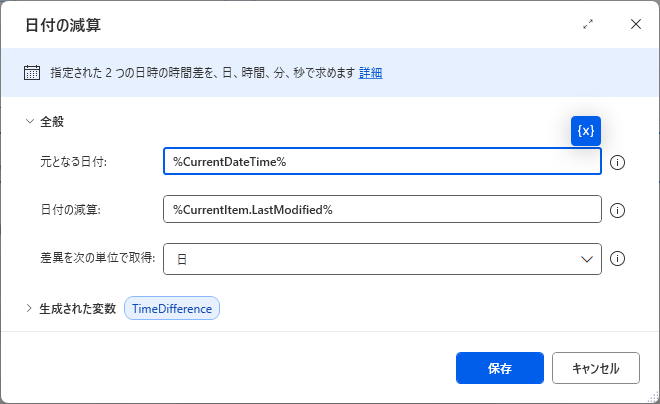This screenshot has width=660, height=404.
Task: Click info icon beside 日付の減算 field
Action: tap(617, 210)
